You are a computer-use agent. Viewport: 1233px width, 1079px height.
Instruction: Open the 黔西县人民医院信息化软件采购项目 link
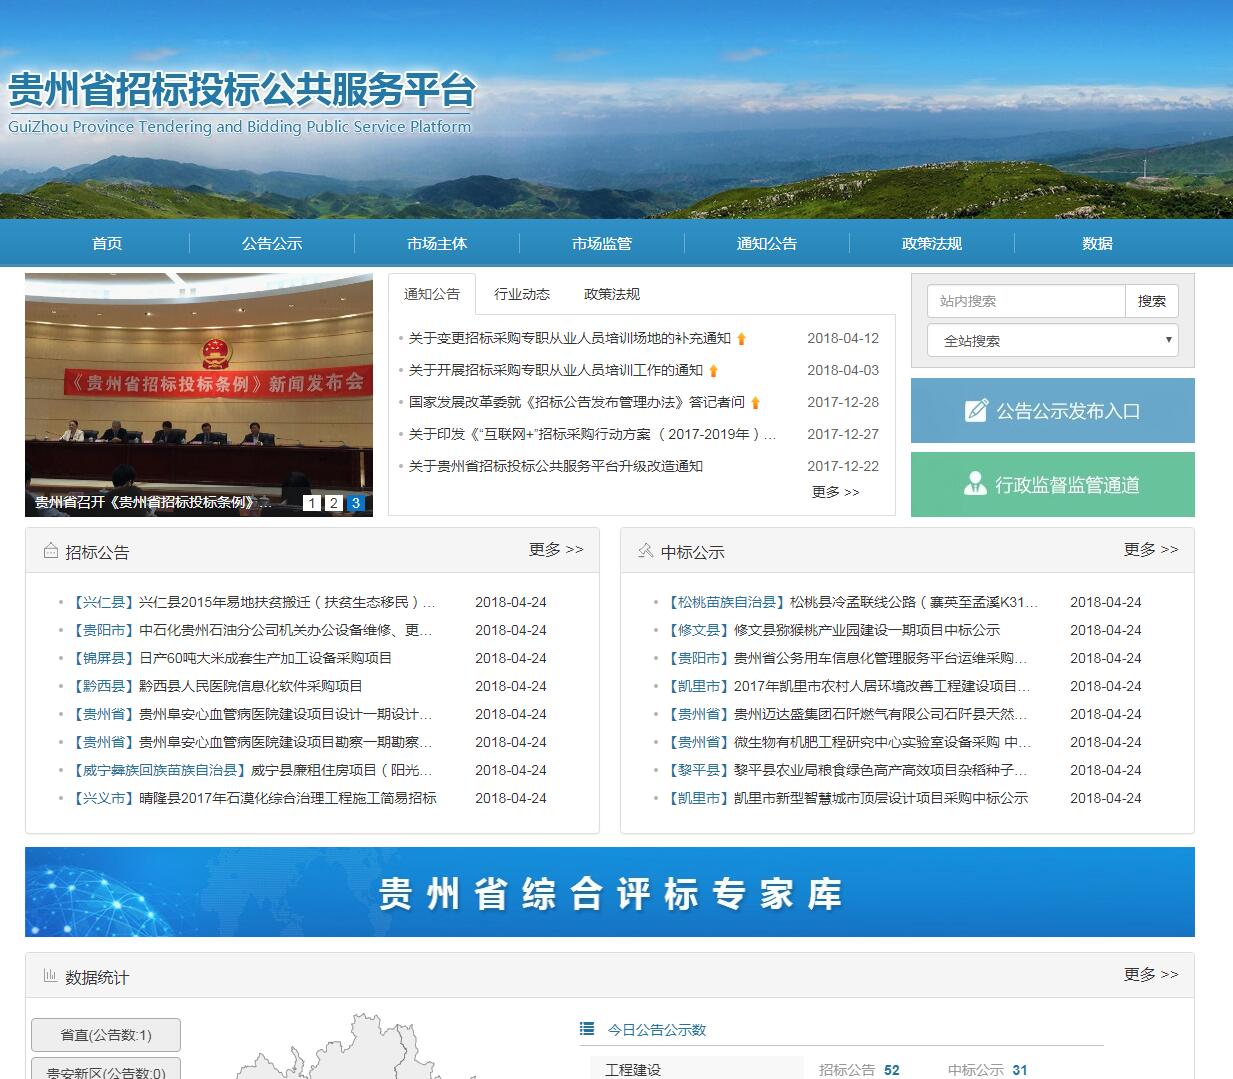[x=250, y=686]
